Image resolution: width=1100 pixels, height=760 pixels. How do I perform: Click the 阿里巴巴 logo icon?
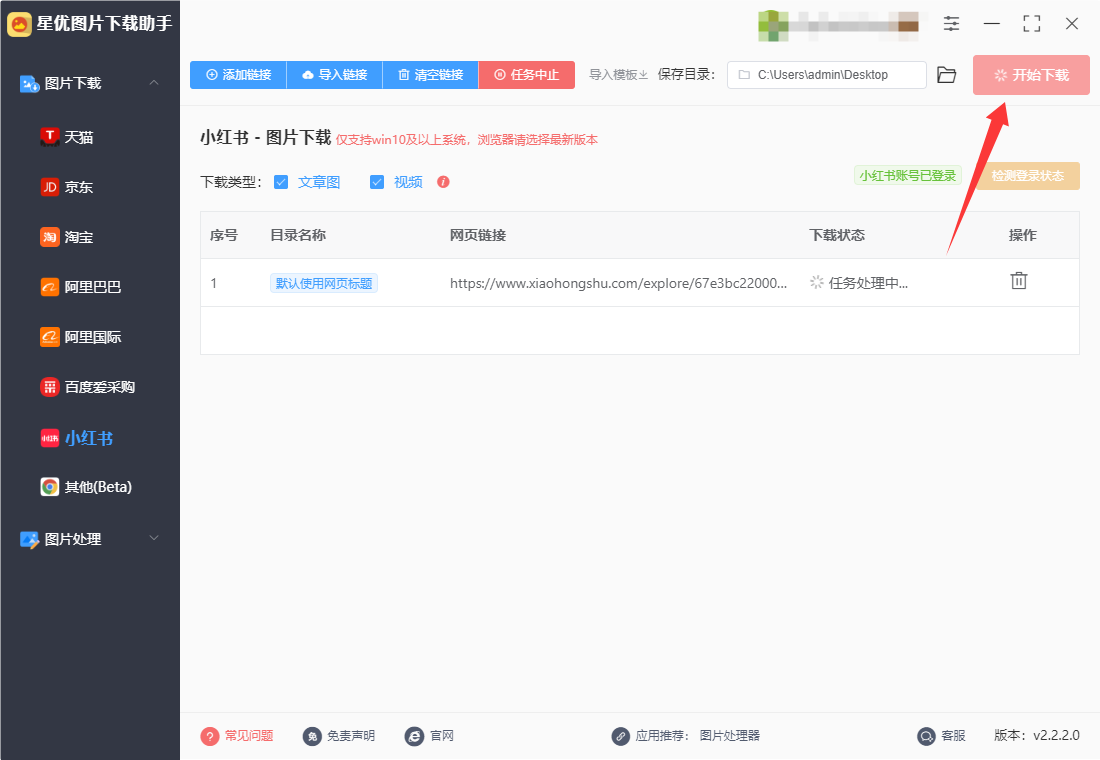coord(49,286)
